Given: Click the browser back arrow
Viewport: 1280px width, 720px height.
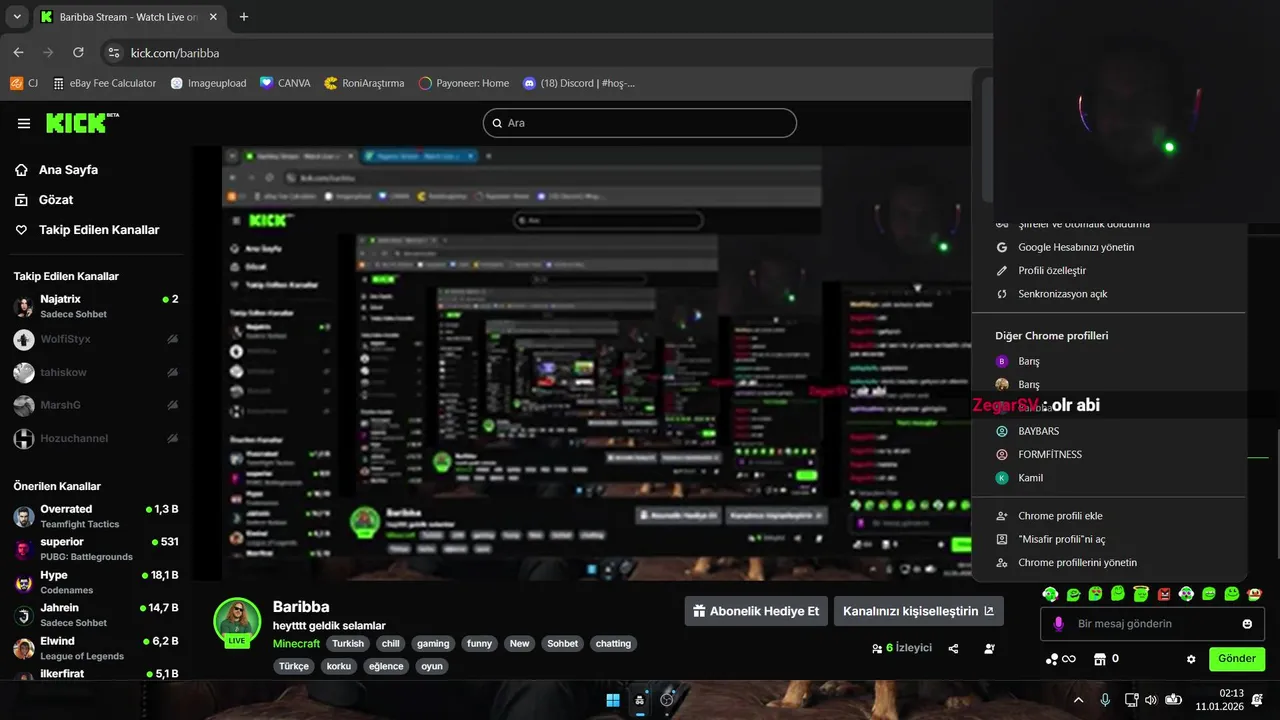Looking at the screenshot, I should 18,52.
